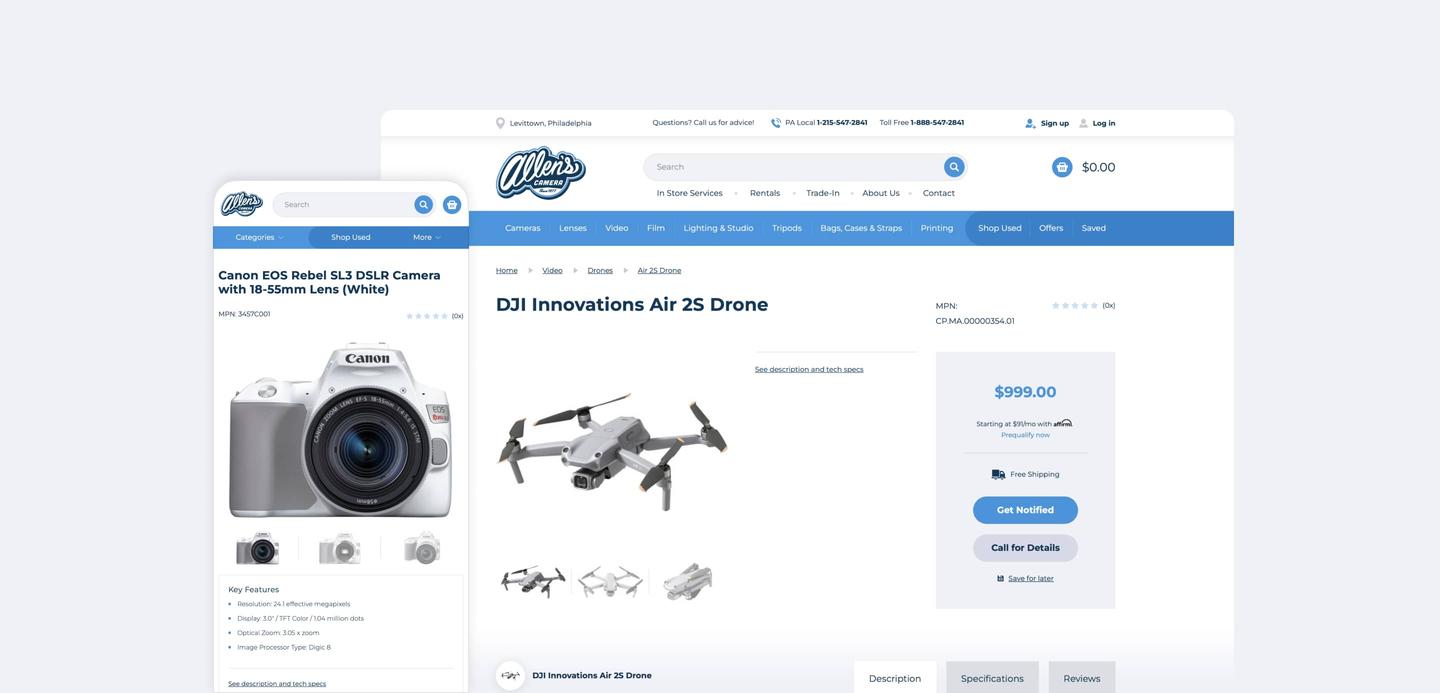This screenshot has height=693, width=1440.
Task: Click the Affirm logo in price box
Action: click(1063, 423)
